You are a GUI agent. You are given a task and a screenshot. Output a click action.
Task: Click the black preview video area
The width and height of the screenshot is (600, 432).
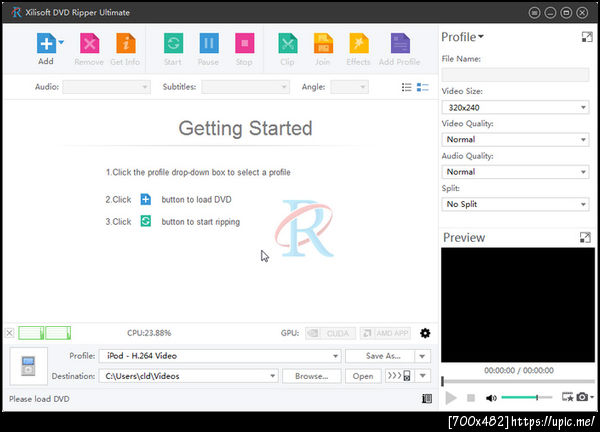[x=518, y=305]
